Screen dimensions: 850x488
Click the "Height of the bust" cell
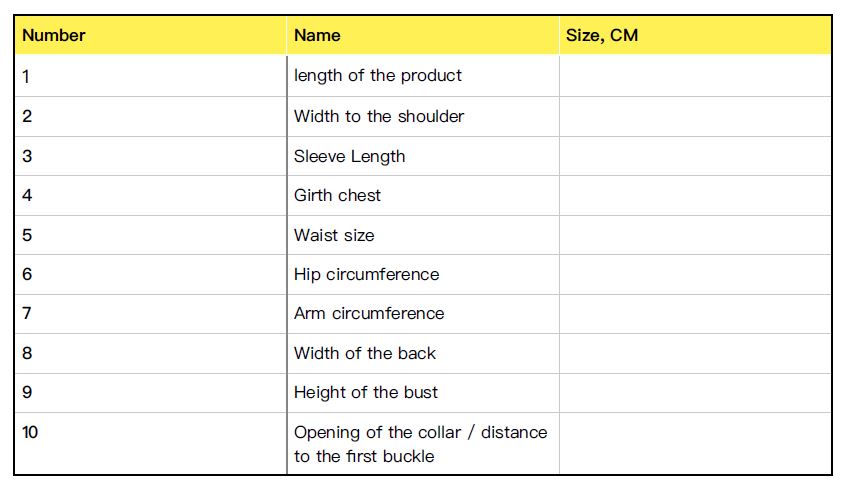click(366, 392)
